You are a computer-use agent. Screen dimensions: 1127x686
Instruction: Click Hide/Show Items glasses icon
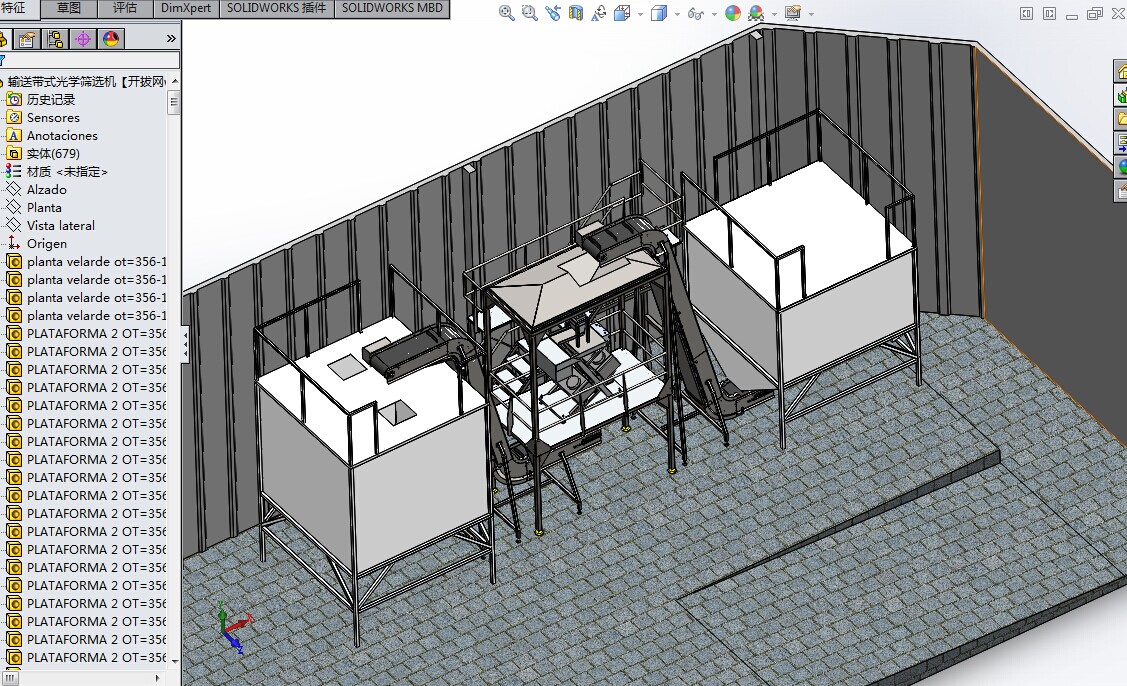coord(695,13)
